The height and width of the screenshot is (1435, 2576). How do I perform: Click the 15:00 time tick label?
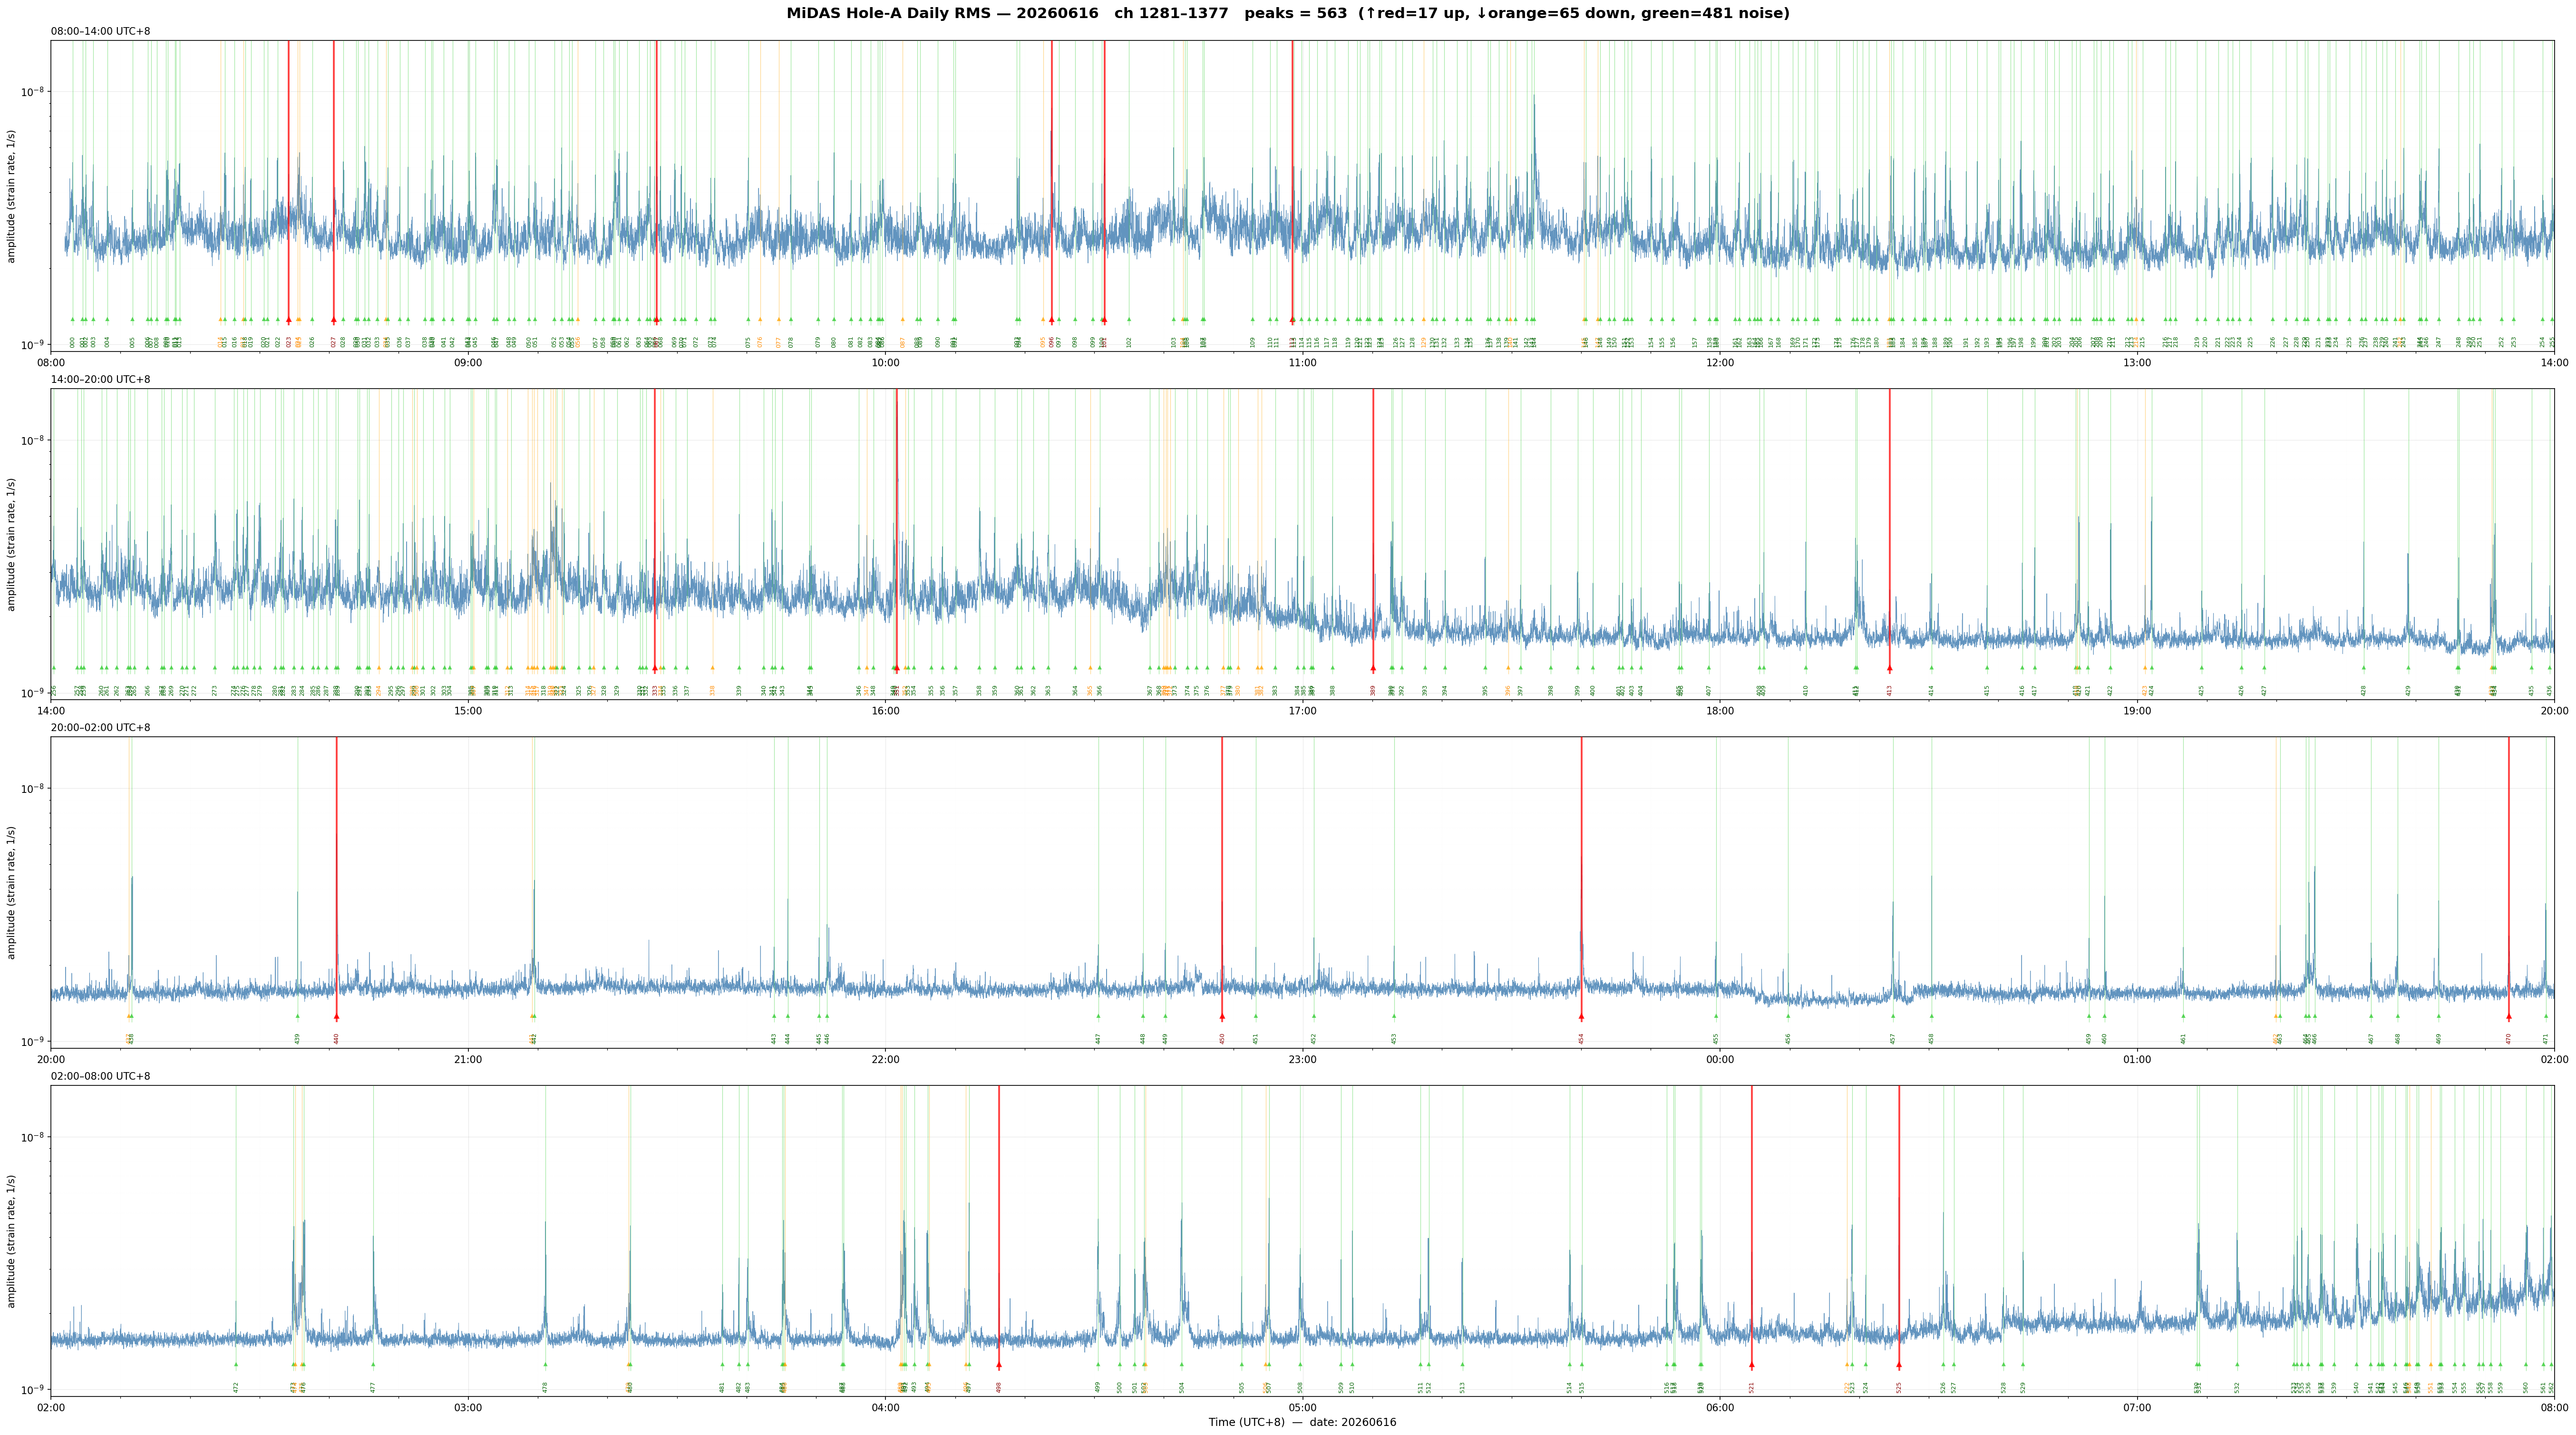(468, 711)
